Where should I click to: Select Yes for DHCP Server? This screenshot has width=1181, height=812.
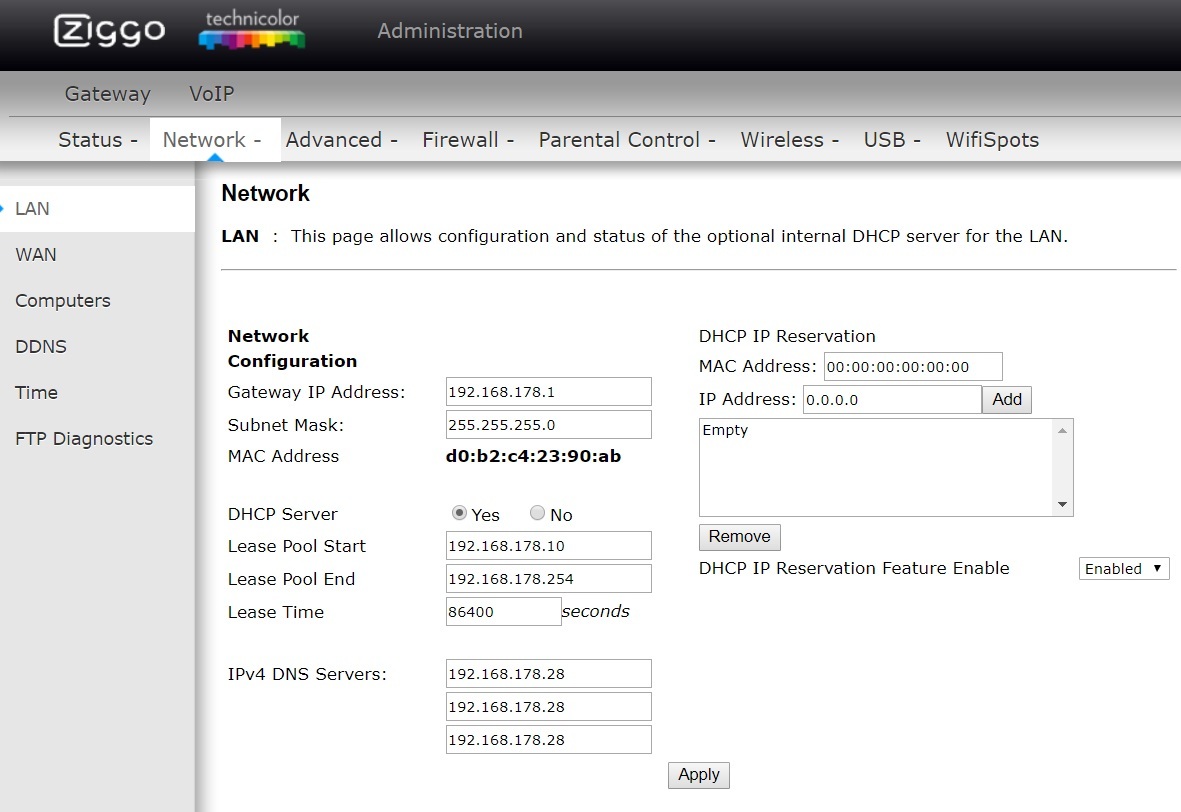point(460,513)
